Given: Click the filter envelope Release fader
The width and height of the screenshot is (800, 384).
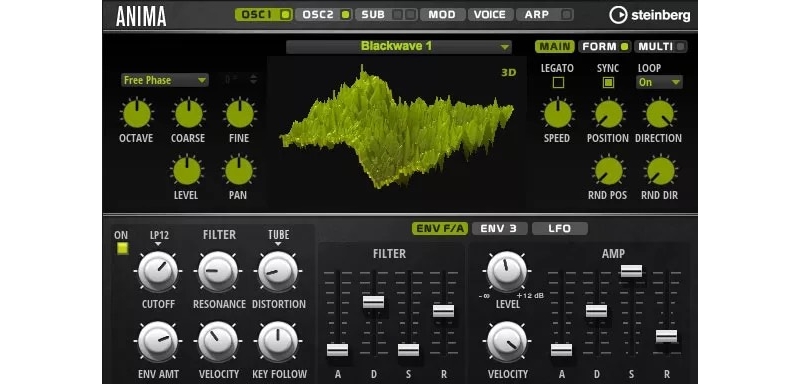Looking at the screenshot, I should pyautogui.click(x=443, y=311).
